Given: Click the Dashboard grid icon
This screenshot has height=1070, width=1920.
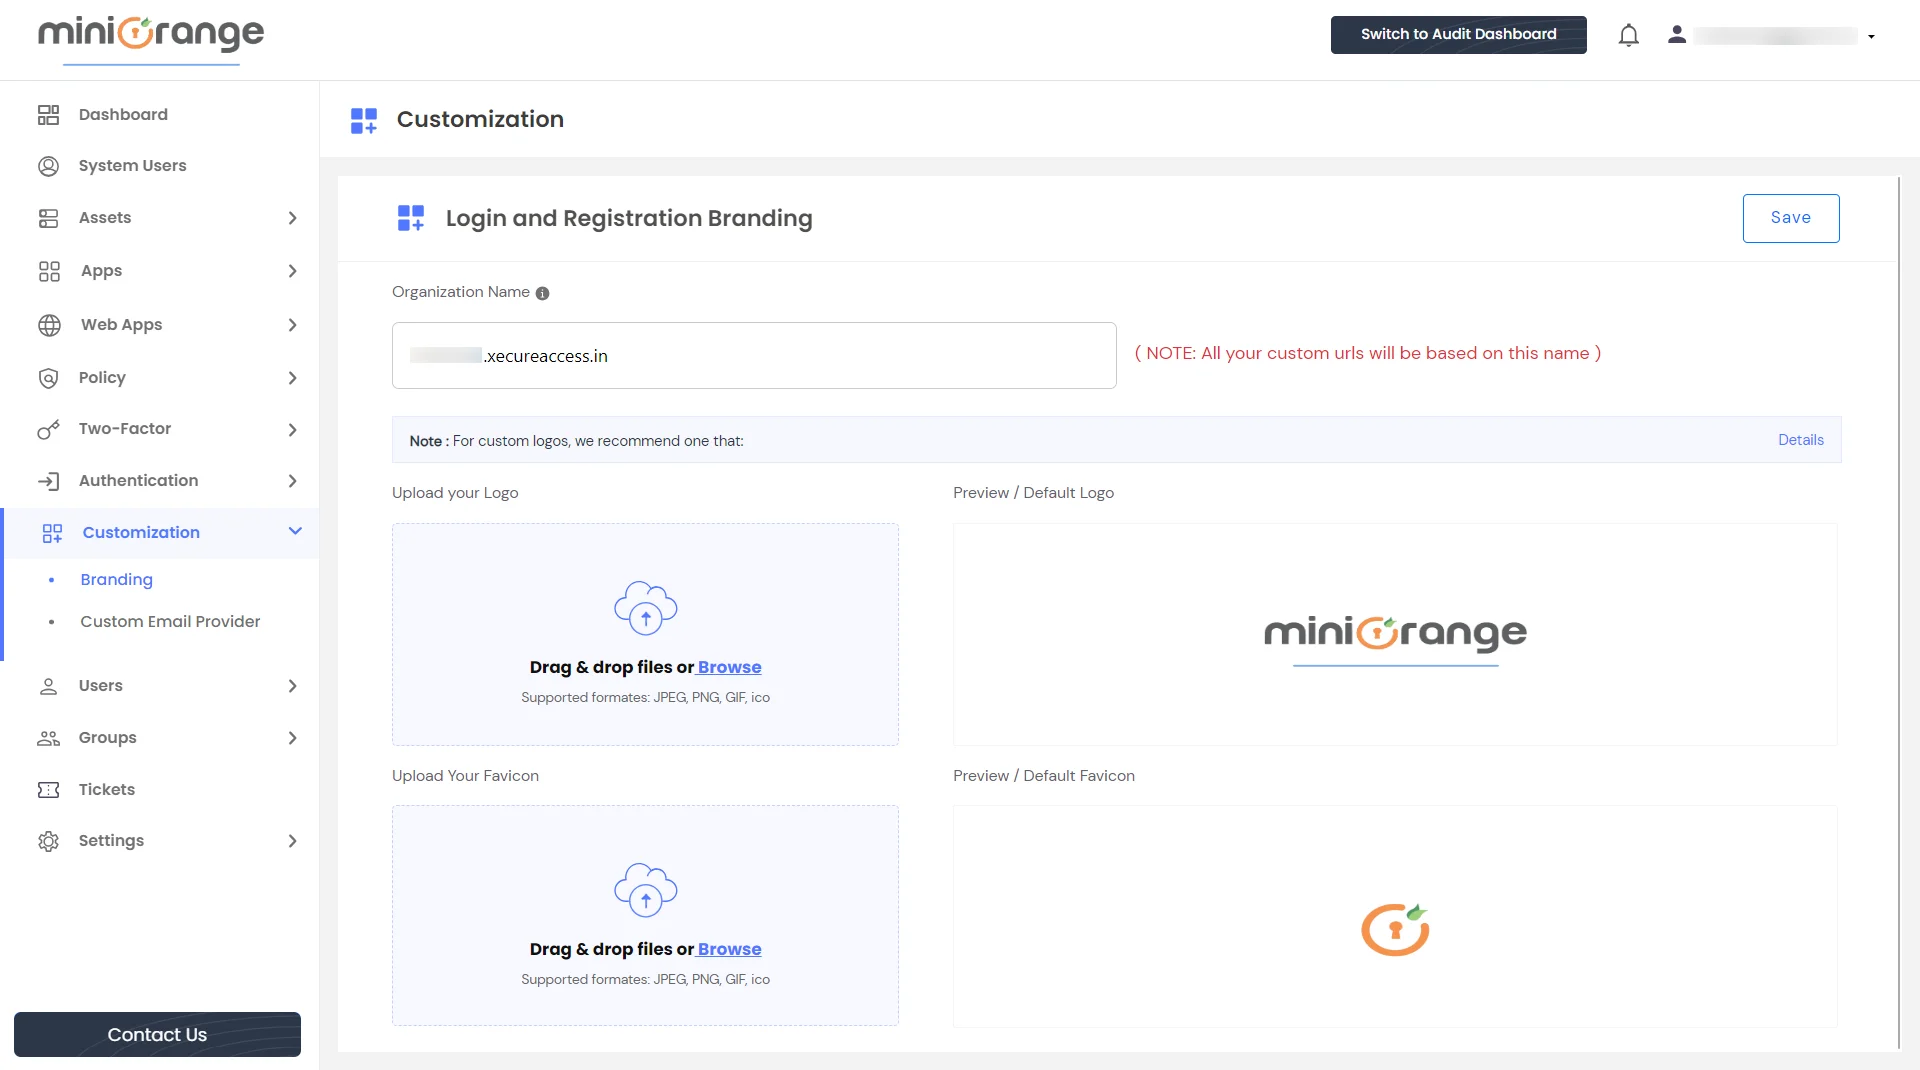Looking at the screenshot, I should [x=48, y=115].
